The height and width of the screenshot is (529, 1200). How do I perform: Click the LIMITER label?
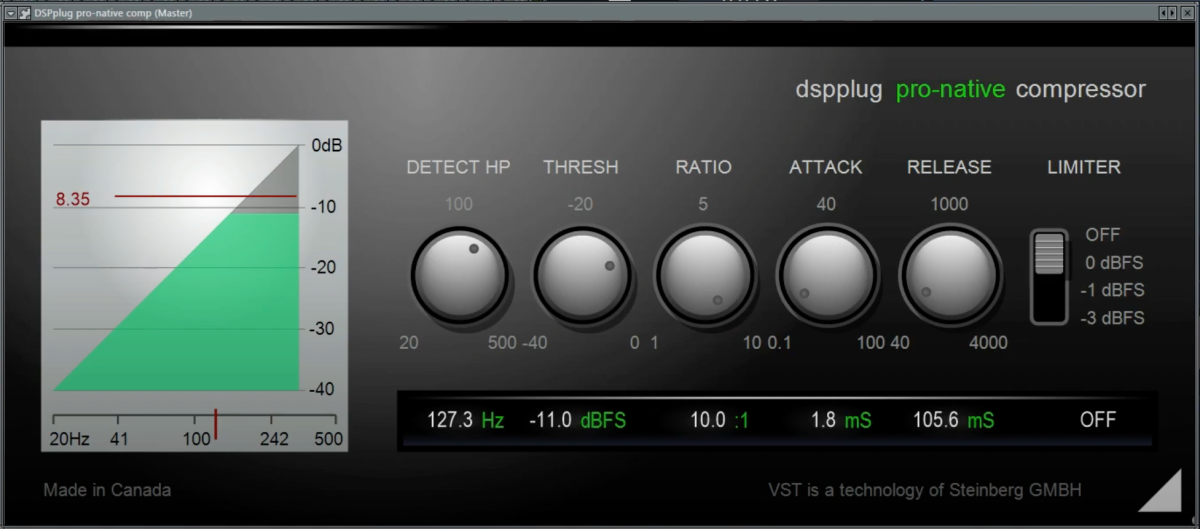1084,167
